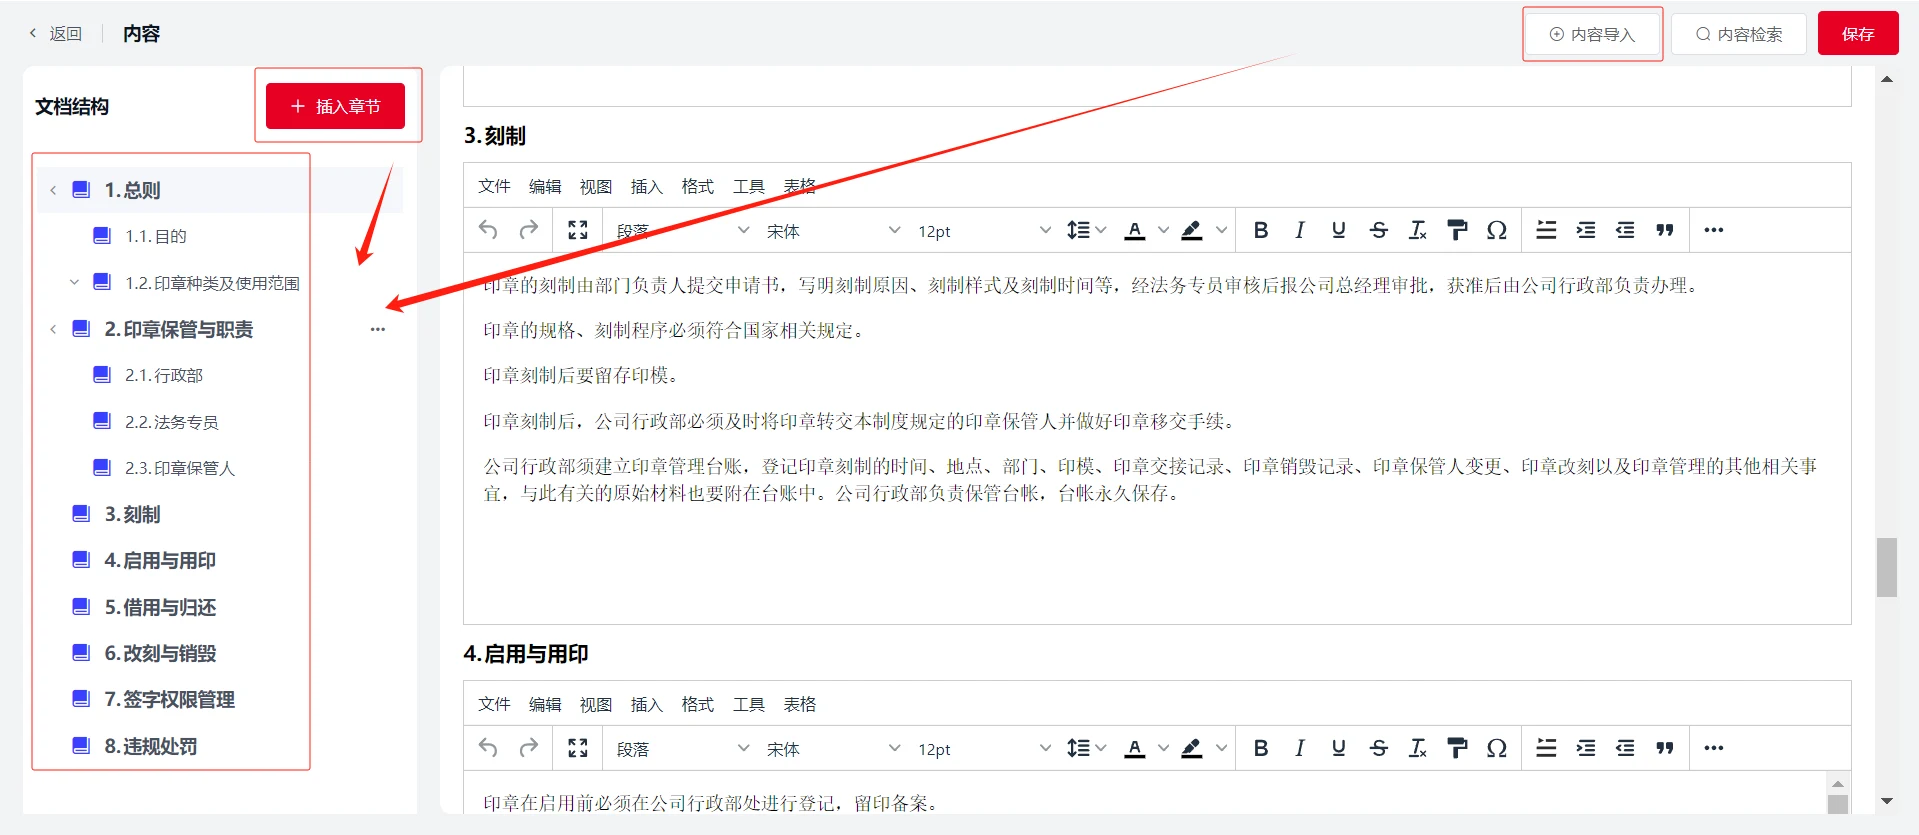Apply bold in the 3.刻制 editor

point(1261,230)
